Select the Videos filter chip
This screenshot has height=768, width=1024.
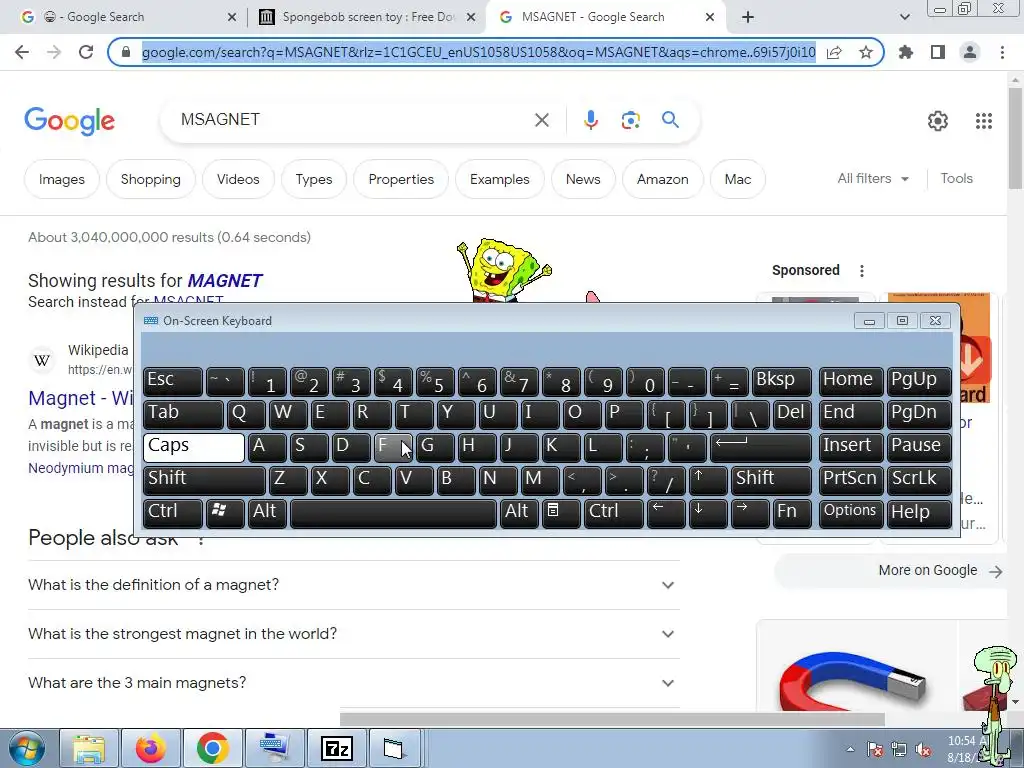coord(238,180)
